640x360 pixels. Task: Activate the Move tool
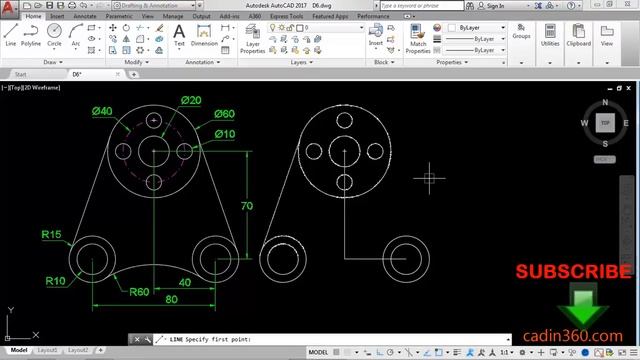(113, 28)
